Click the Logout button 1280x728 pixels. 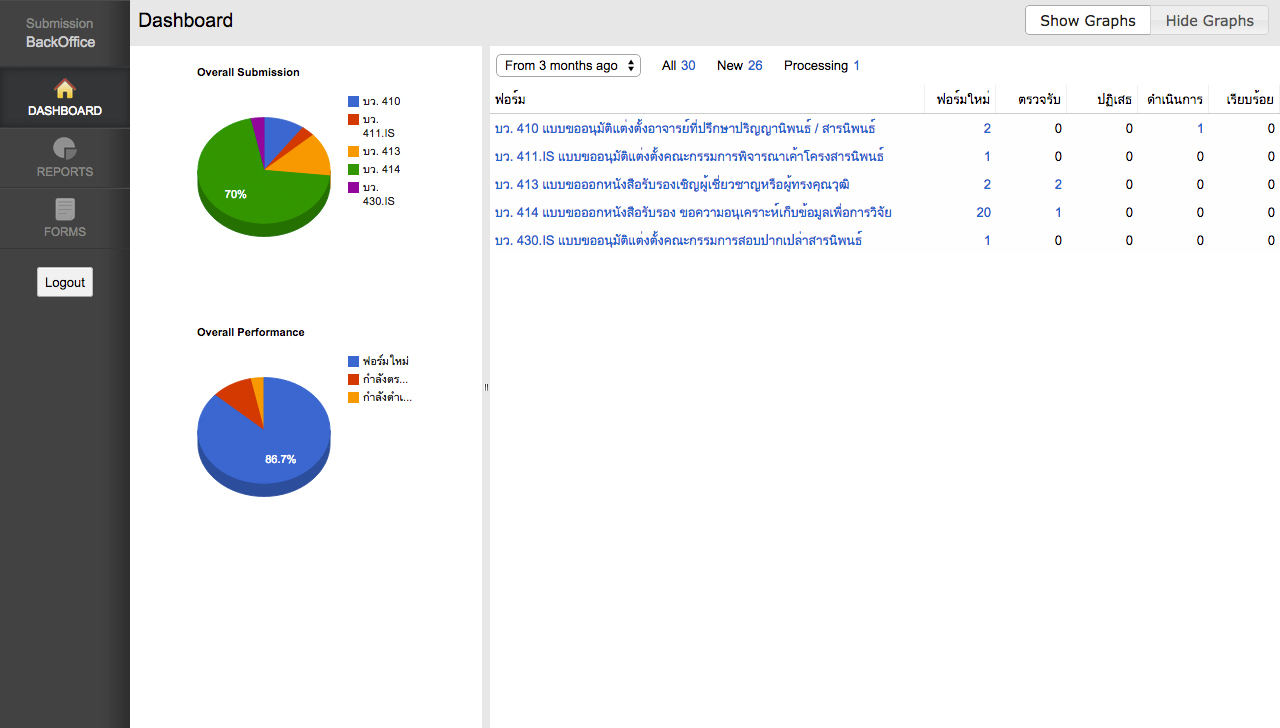click(65, 282)
